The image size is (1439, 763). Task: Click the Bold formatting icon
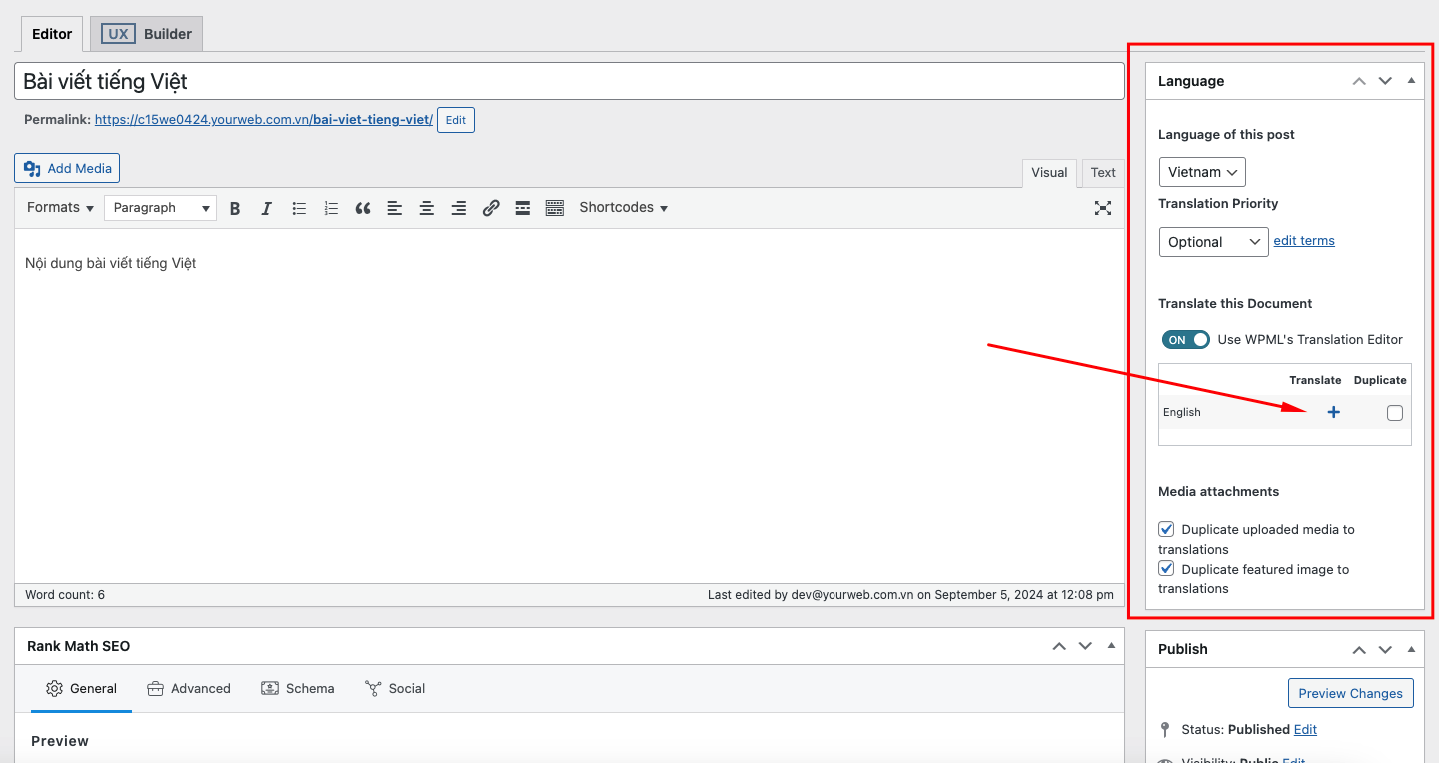[x=235, y=208]
